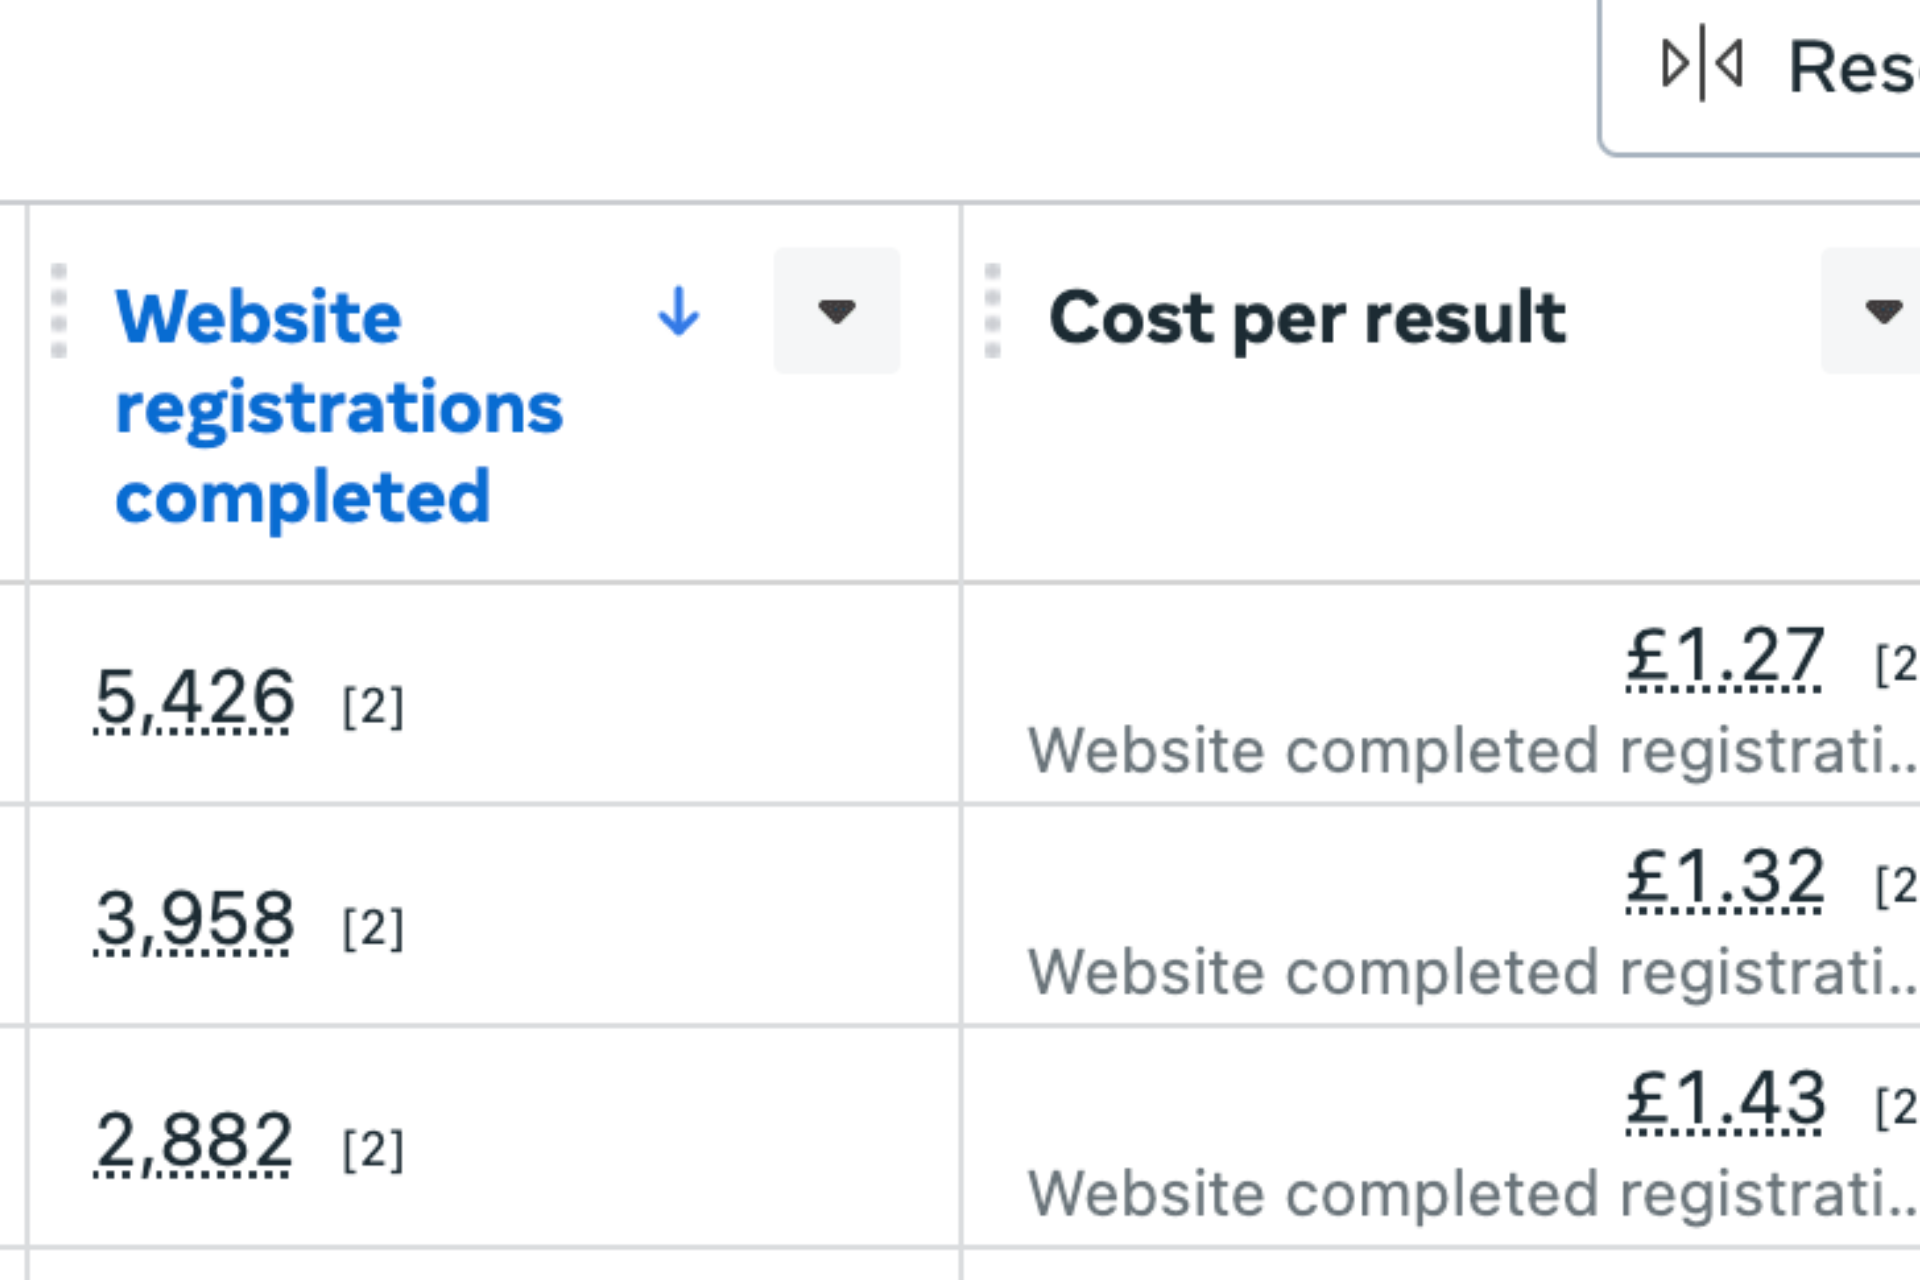This screenshot has width=1920, height=1280.
Task: Click the reset column widths icon
Action: 1702,66
